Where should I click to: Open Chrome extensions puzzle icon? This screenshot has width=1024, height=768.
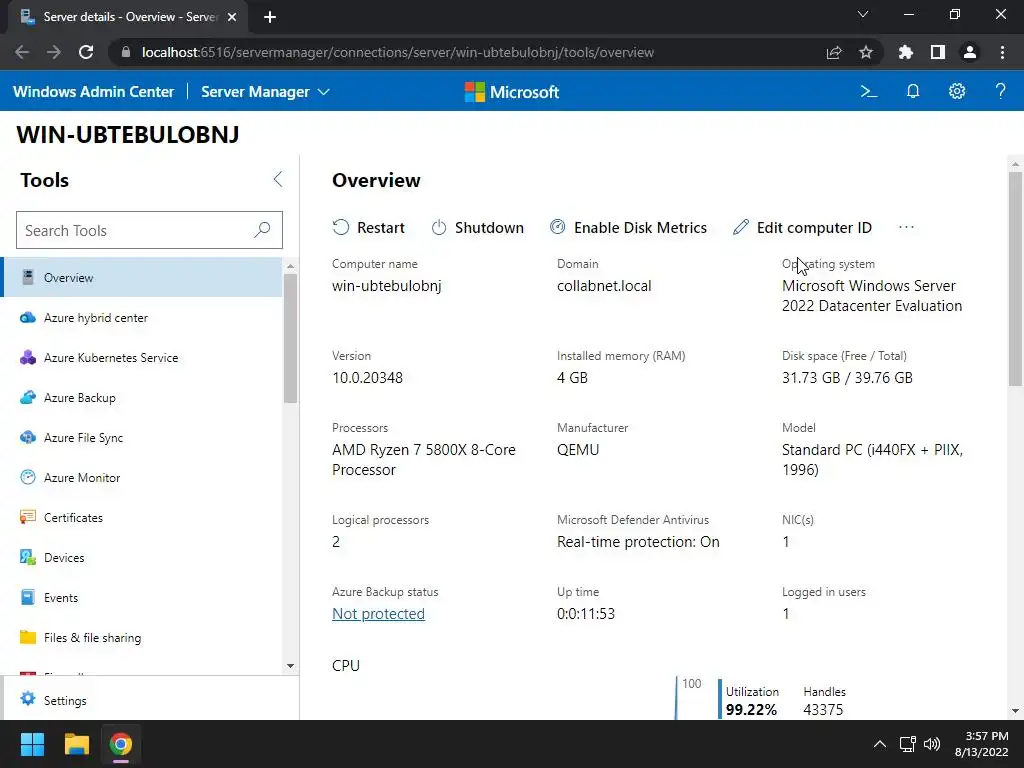[906, 52]
